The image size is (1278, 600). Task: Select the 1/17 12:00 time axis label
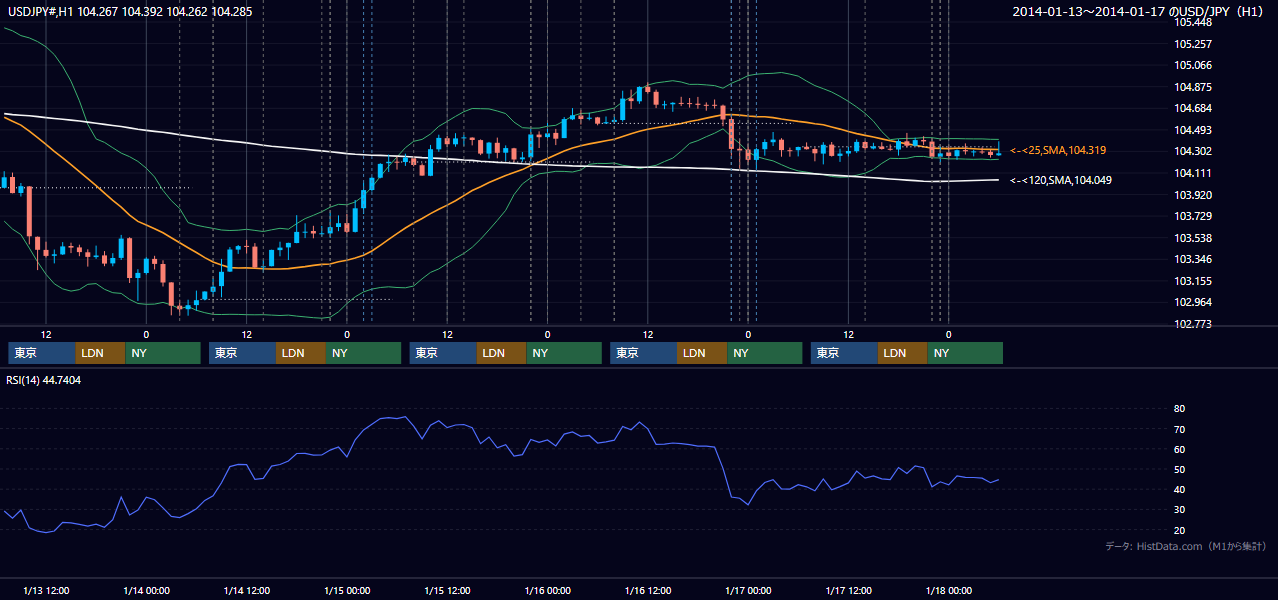tap(848, 590)
